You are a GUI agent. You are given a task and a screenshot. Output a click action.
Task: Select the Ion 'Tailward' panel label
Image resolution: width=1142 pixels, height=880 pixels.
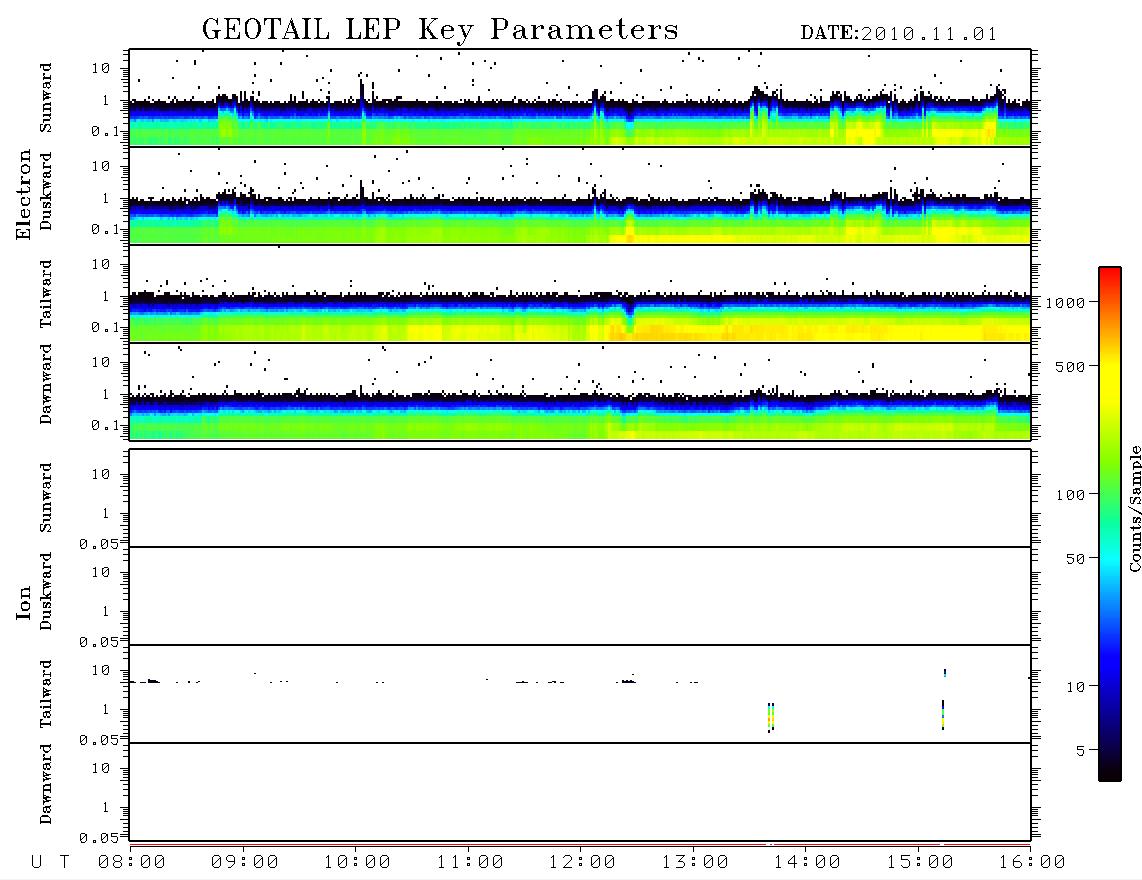46,694
